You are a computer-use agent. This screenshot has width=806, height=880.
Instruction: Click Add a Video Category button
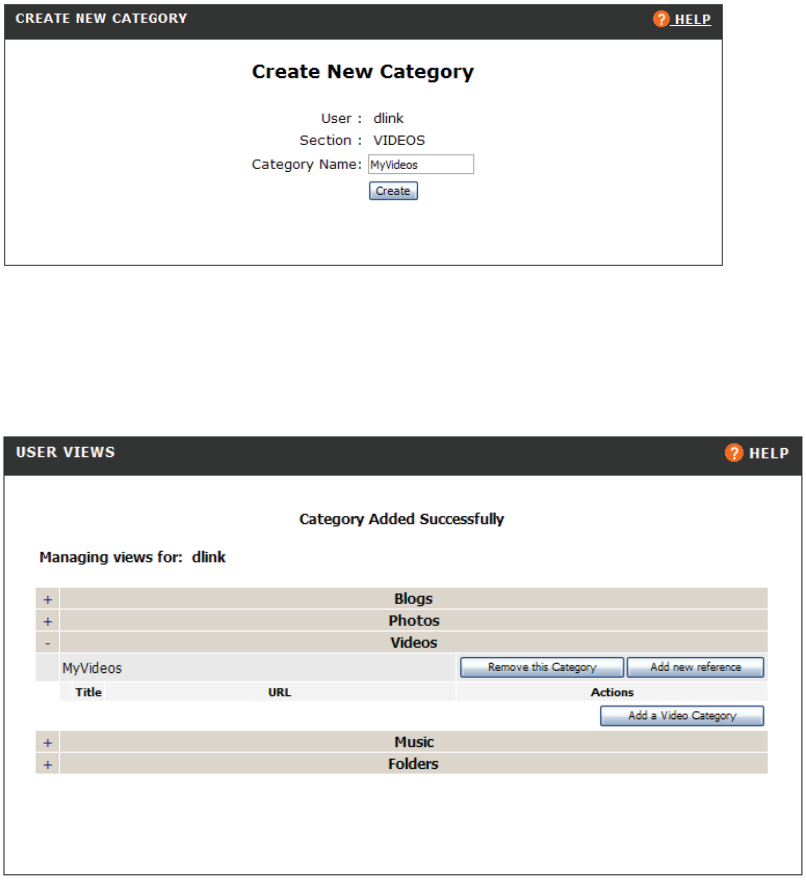click(x=682, y=716)
